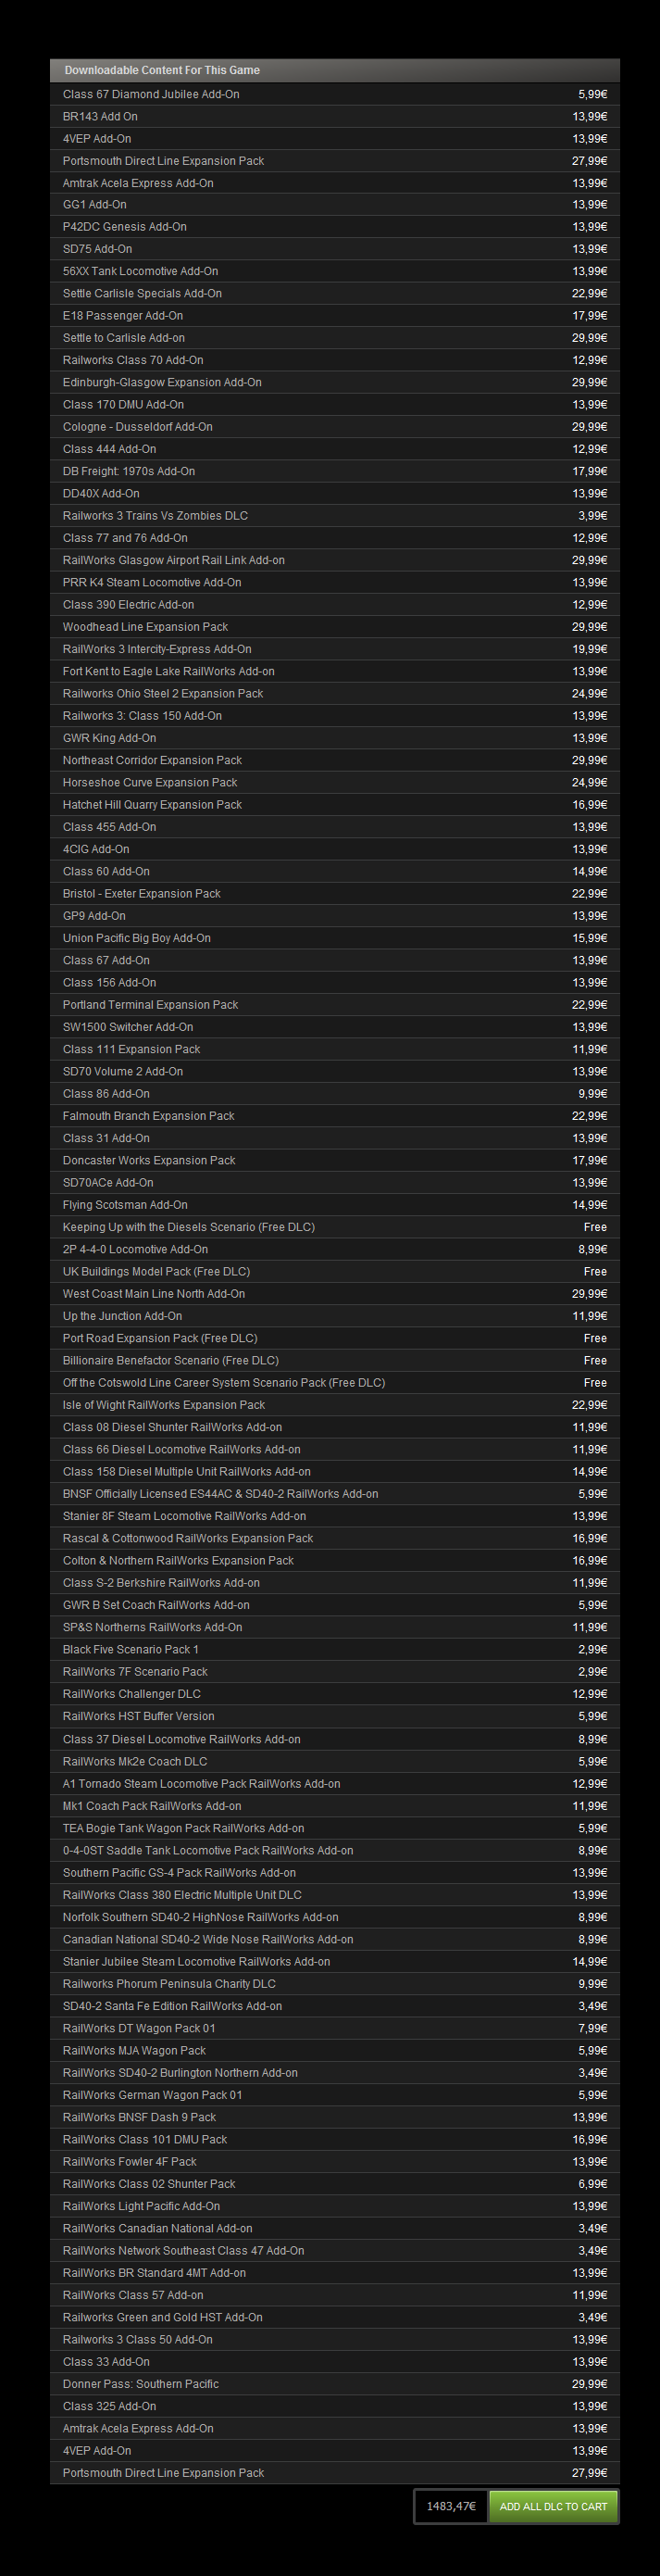The width and height of the screenshot is (660, 2576).
Task: Click Railworks Green and Gold HST Add-On
Action: pyautogui.click(x=335, y=2317)
